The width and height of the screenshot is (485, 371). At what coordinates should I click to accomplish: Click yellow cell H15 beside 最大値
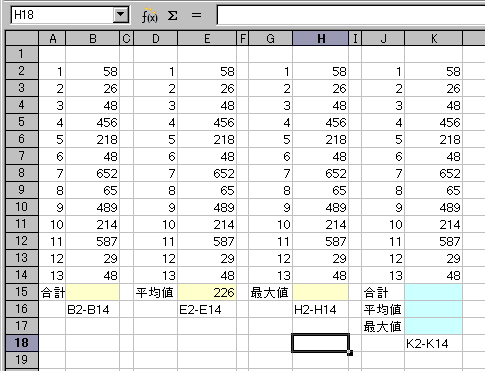[321, 292]
